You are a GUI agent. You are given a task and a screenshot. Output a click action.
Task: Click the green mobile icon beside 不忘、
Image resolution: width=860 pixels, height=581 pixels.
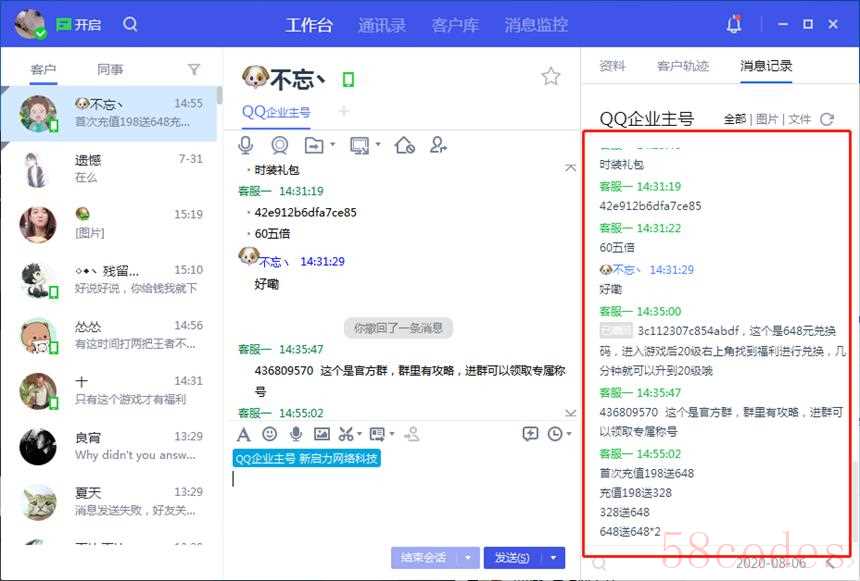(x=348, y=80)
